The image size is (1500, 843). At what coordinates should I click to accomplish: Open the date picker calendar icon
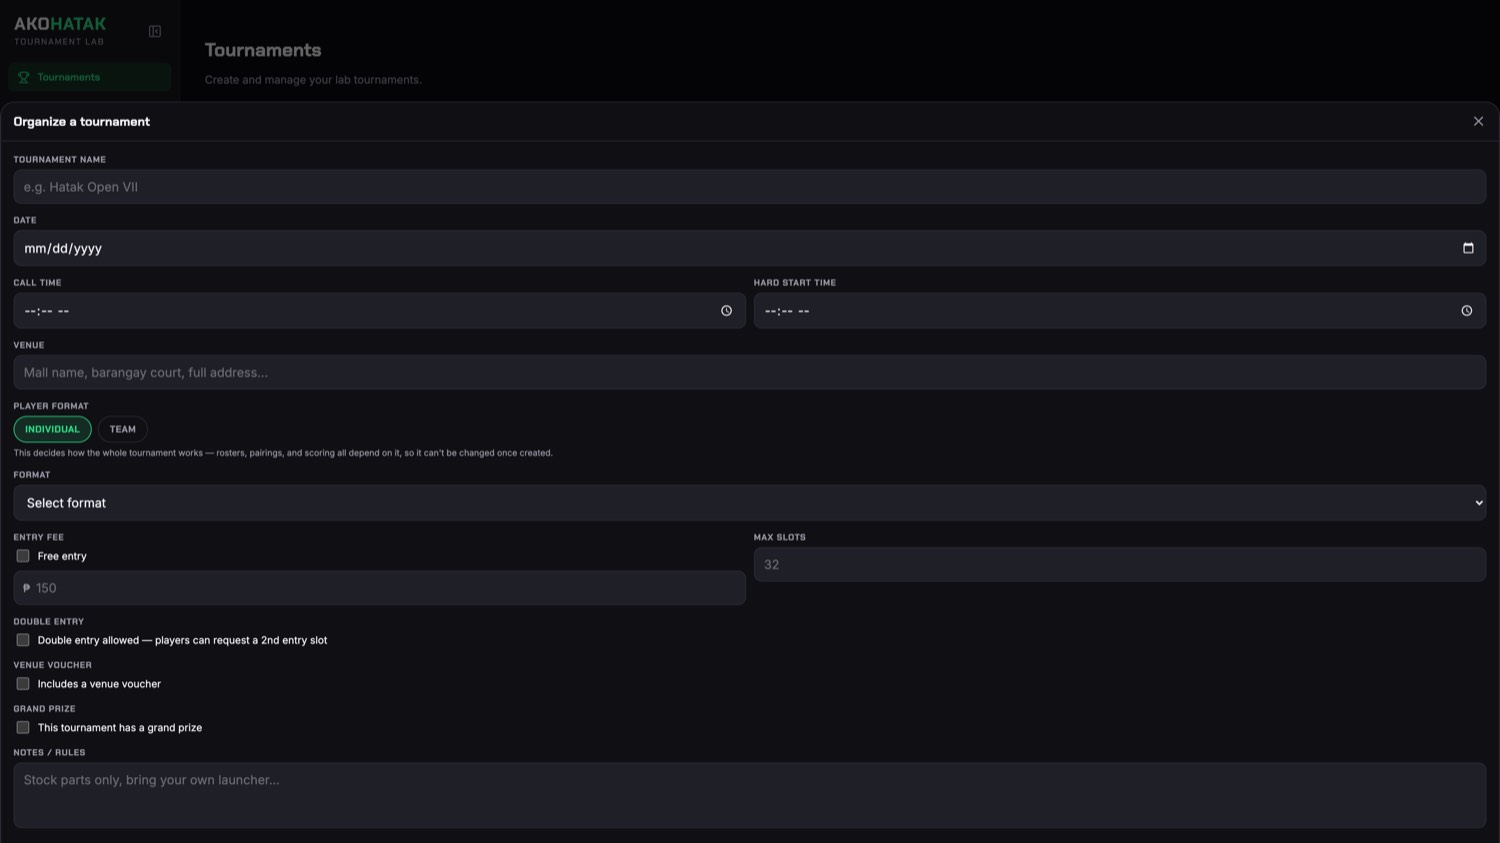(x=1468, y=248)
